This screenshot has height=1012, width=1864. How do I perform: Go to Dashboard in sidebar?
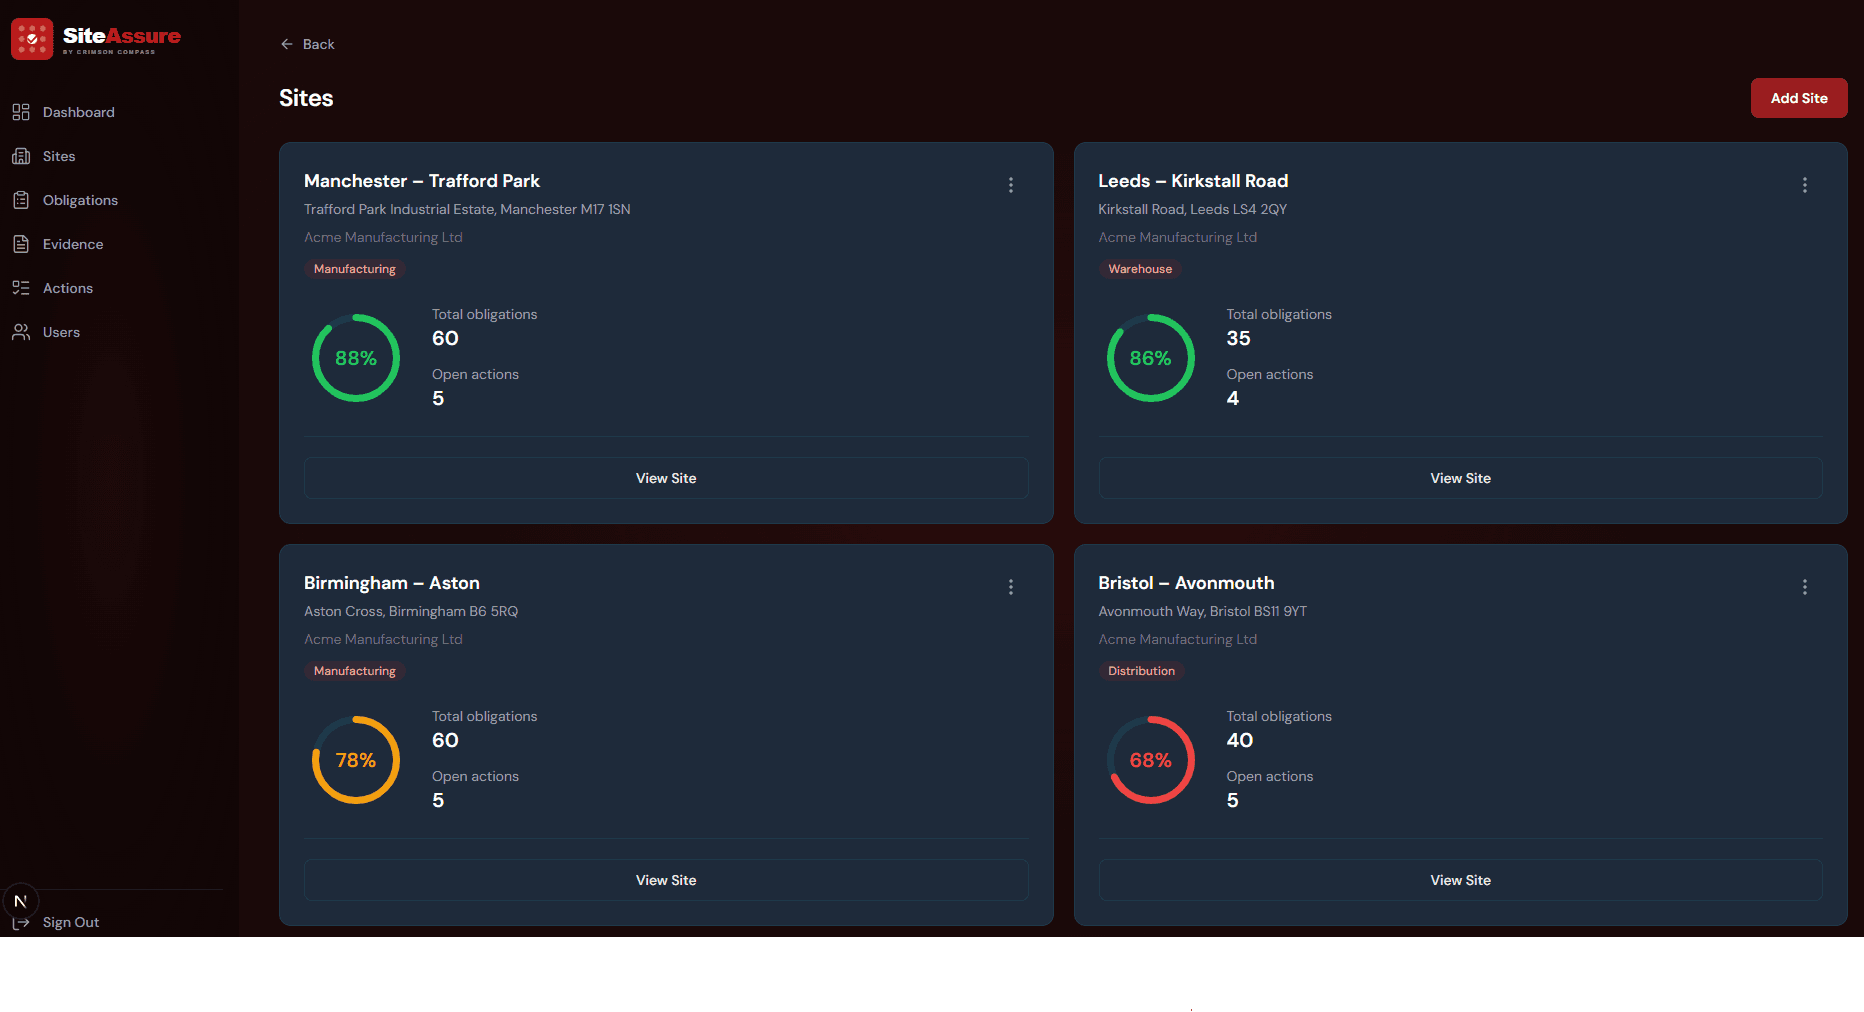tap(79, 112)
